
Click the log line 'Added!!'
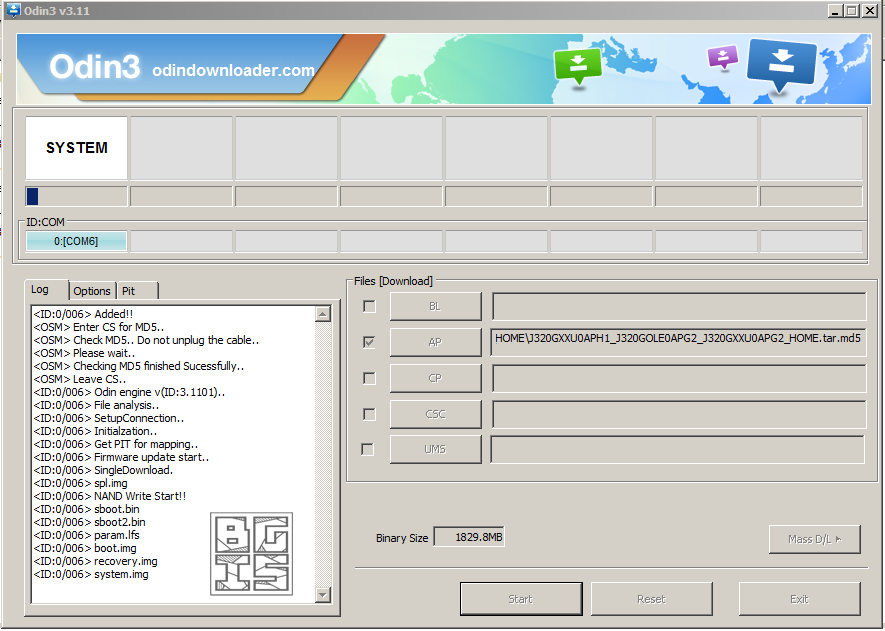coord(84,314)
